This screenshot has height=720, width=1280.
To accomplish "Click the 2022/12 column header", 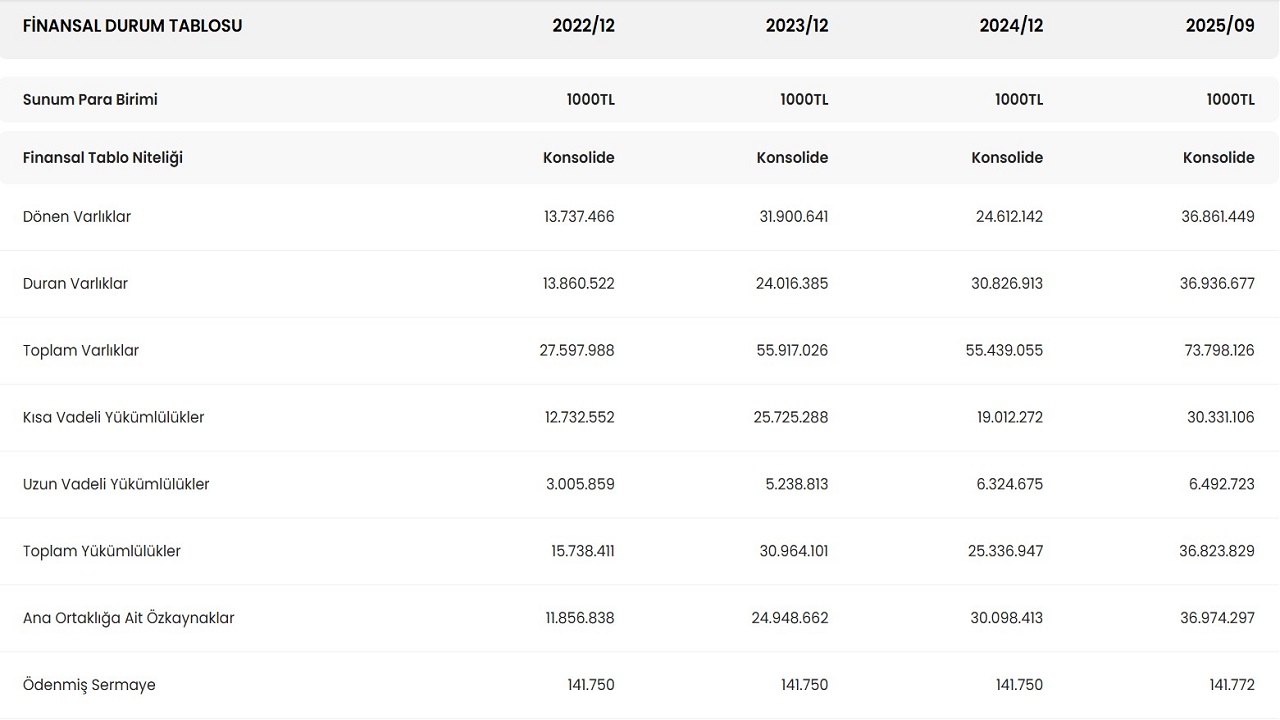I will pyautogui.click(x=583, y=26).
